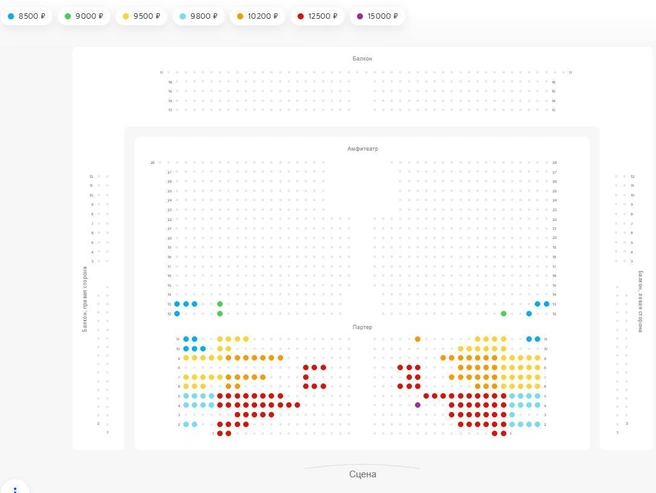Toggle the 9800 ₽ light-blue price filter
This screenshot has height=493, width=656.
pyautogui.click(x=198, y=16)
